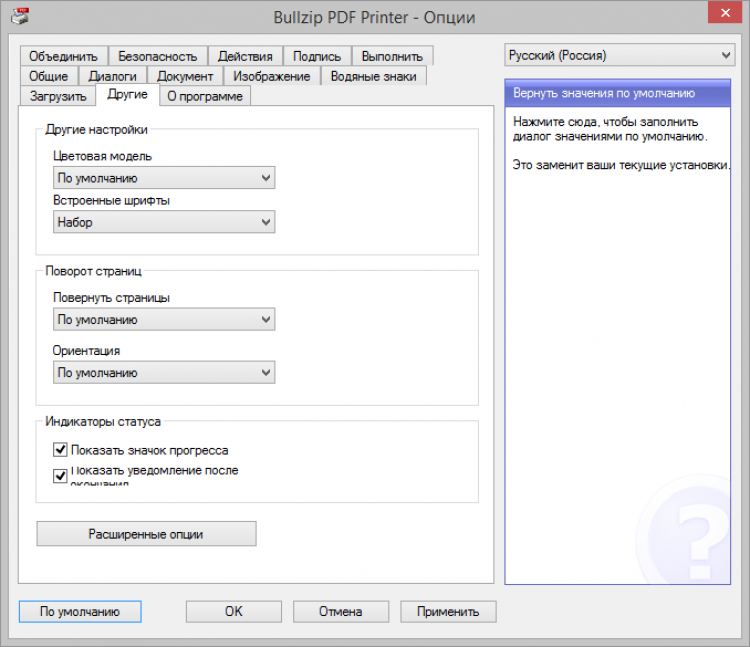Switch to the "Объединить" tab
The image size is (750, 647).
coord(64,56)
